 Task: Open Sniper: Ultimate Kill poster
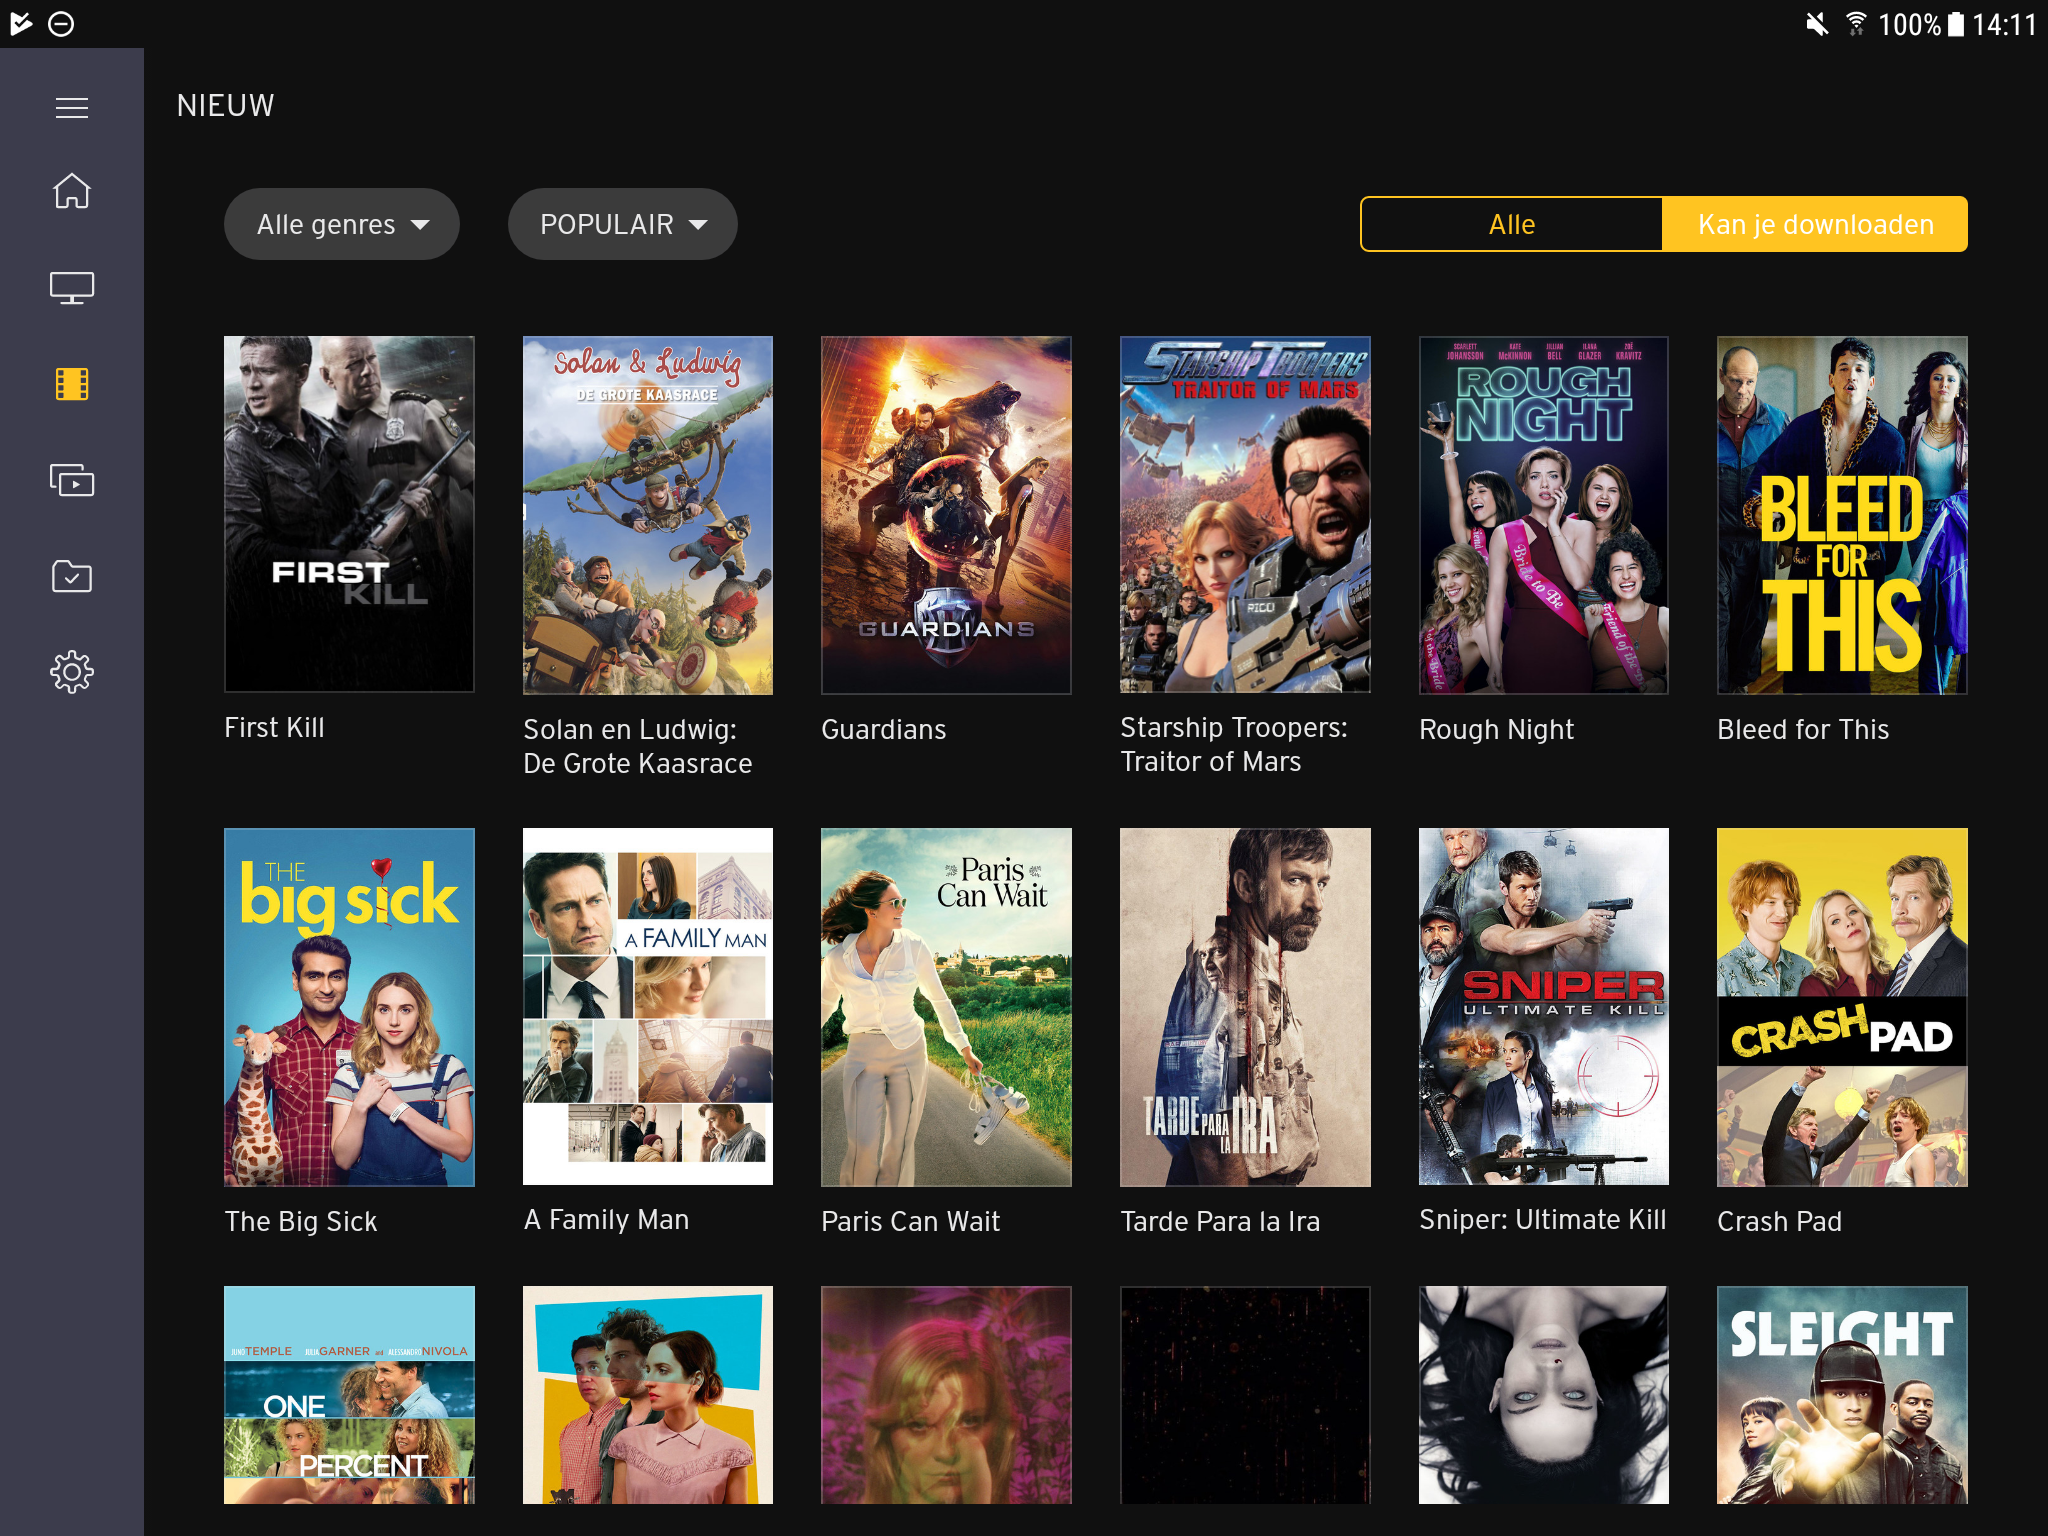click(x=1543, y=1006)
